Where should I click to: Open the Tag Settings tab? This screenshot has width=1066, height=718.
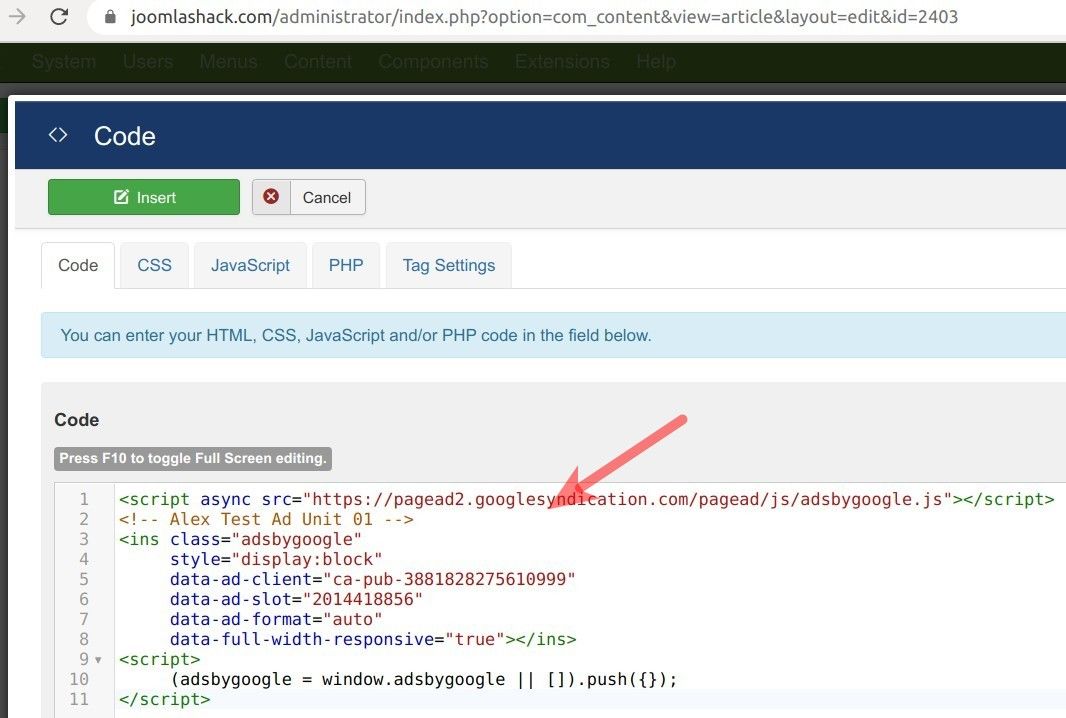coord(449,265)
